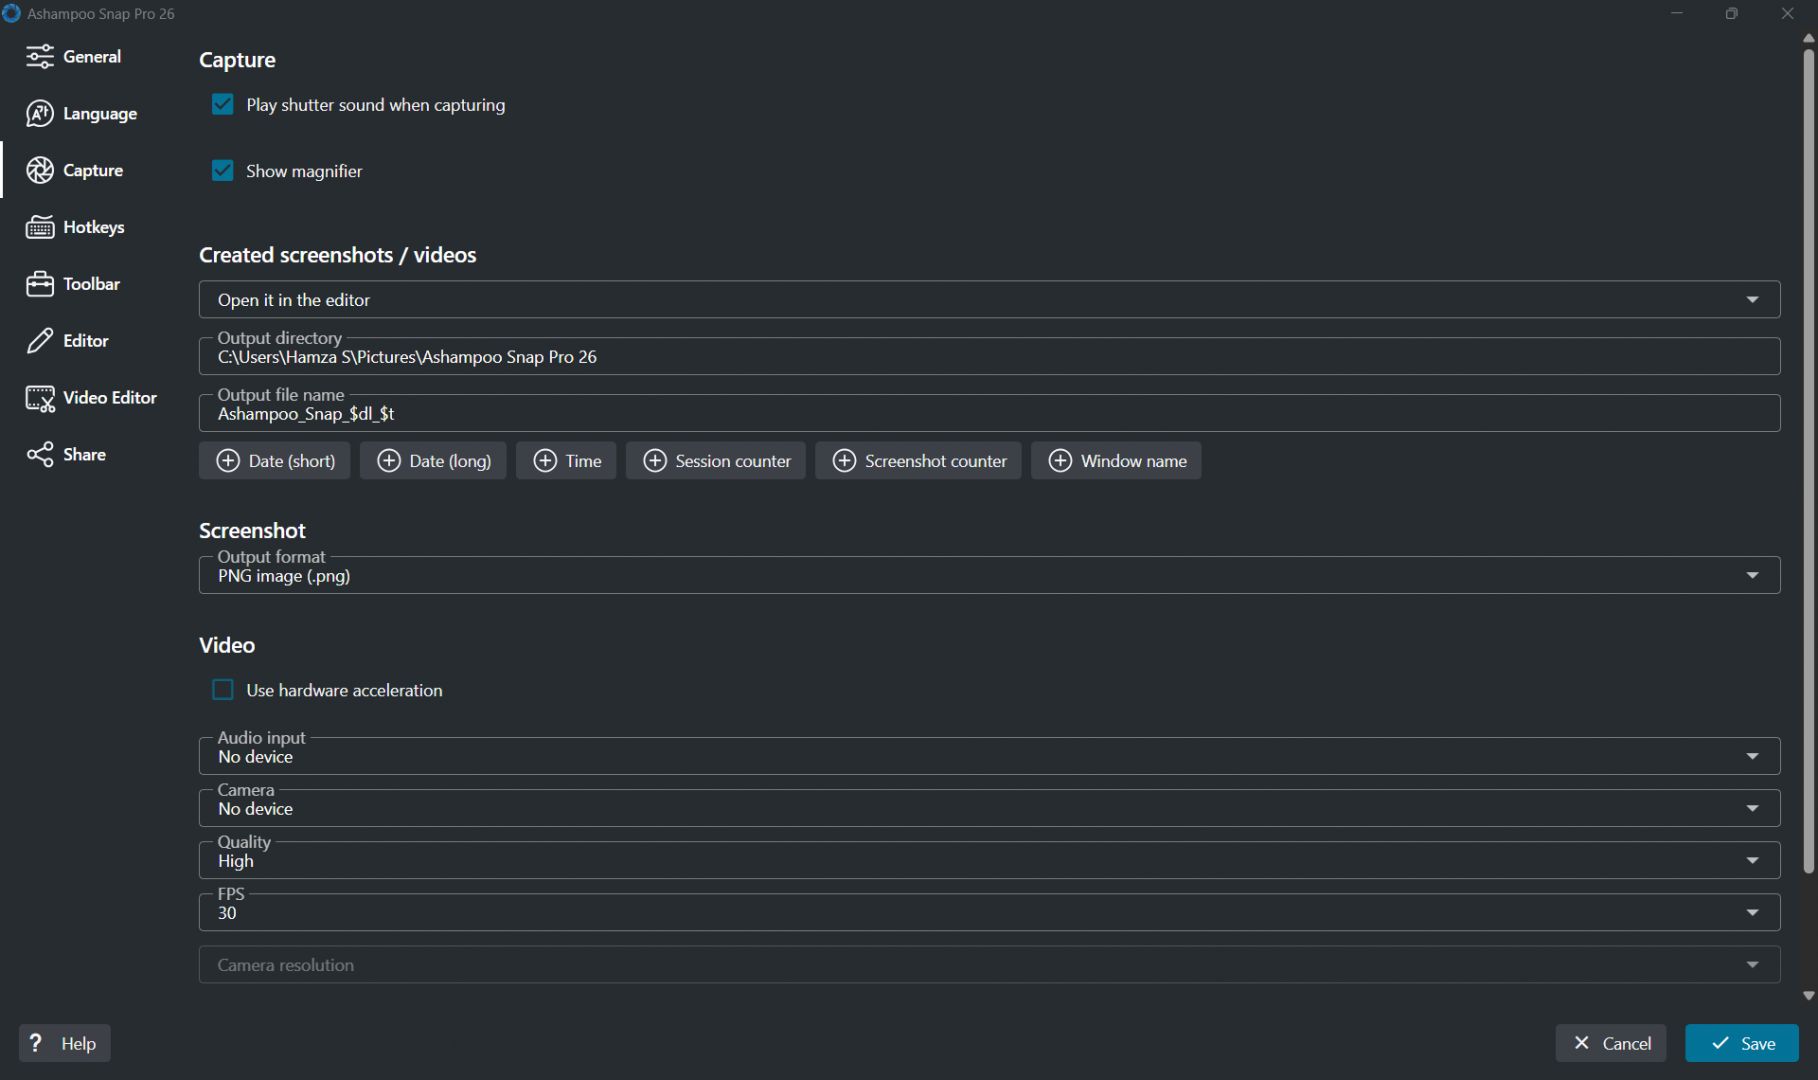Screen dimensions: 1818x1080
Task: Click the plus icon on Date (short)
Action: [228, 461]
